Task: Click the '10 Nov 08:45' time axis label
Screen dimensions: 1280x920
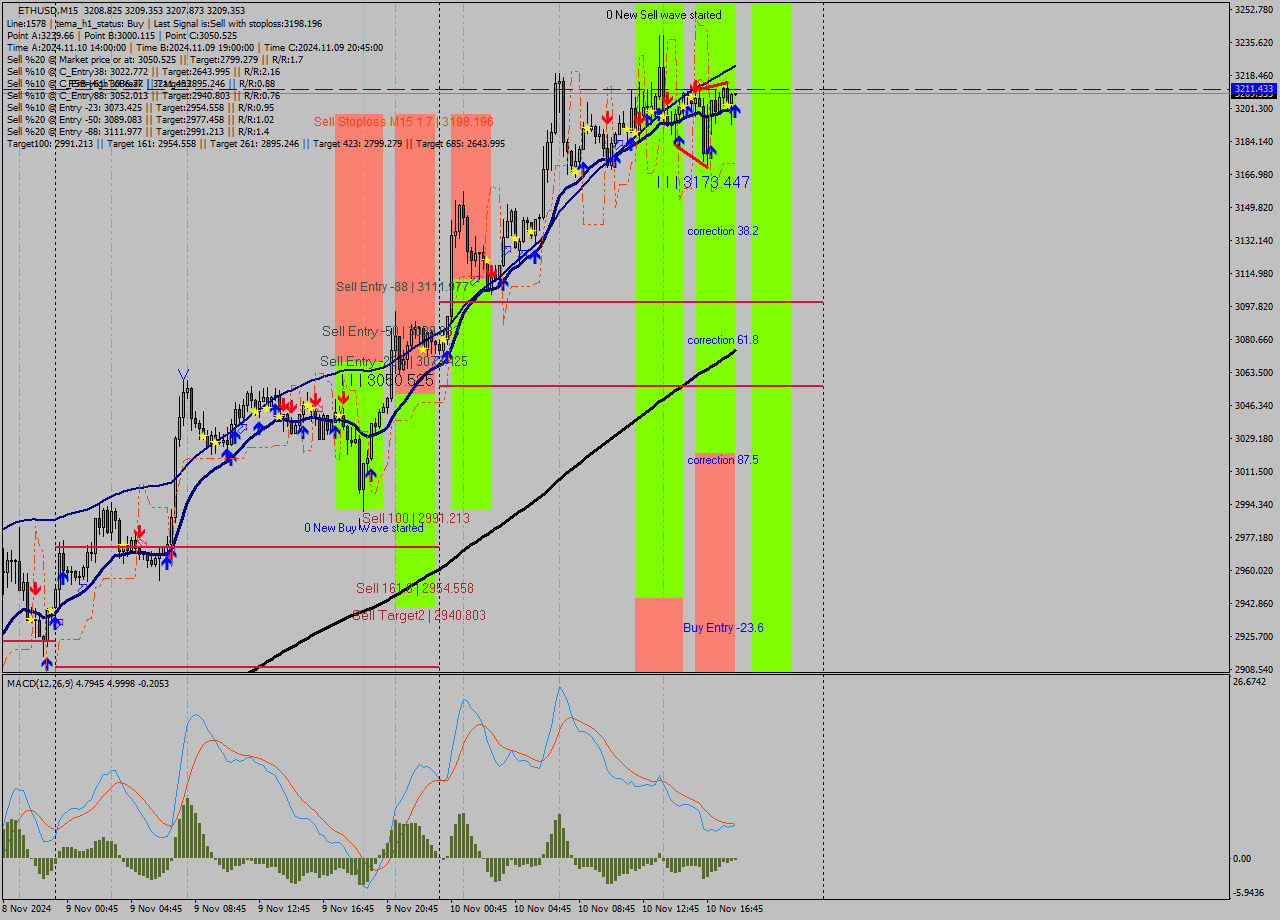Action: coord(607,910)
